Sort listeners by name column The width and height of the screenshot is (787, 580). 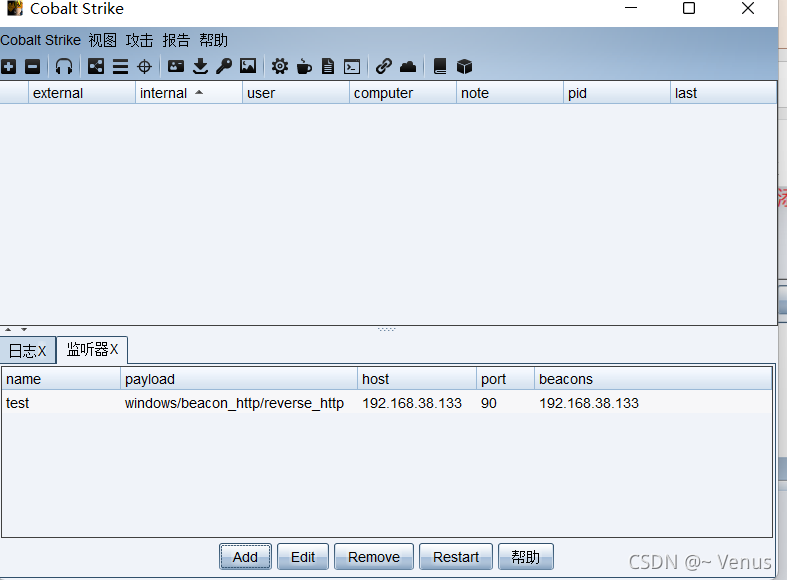coord(61,379)
